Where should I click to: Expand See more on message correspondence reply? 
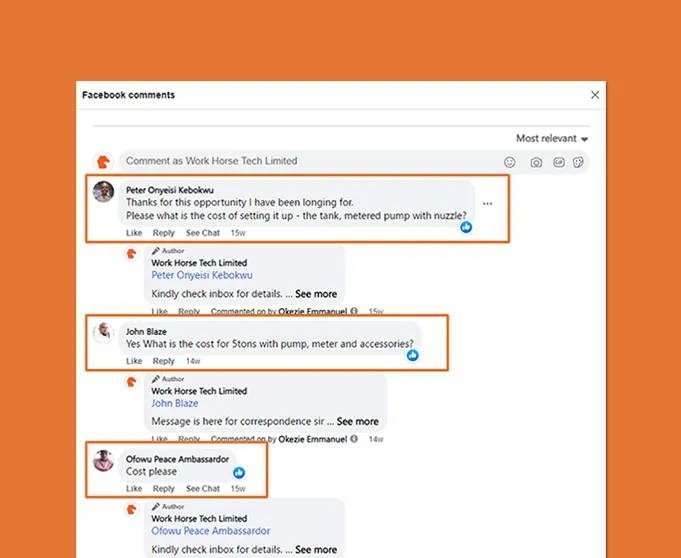coord(357,422)
